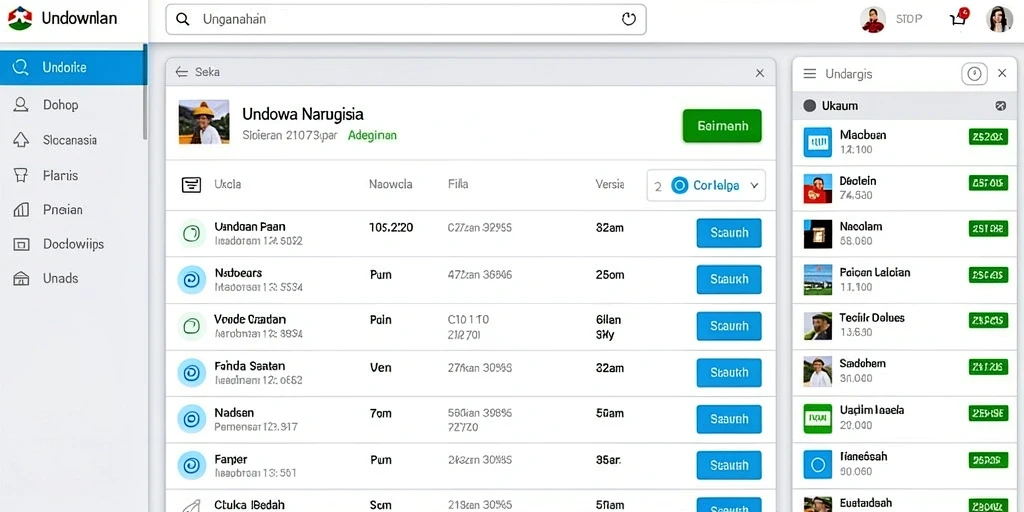Select the radio dot beside Ukaum
The image size is (1024, 512).
click(x=810, y=106)
